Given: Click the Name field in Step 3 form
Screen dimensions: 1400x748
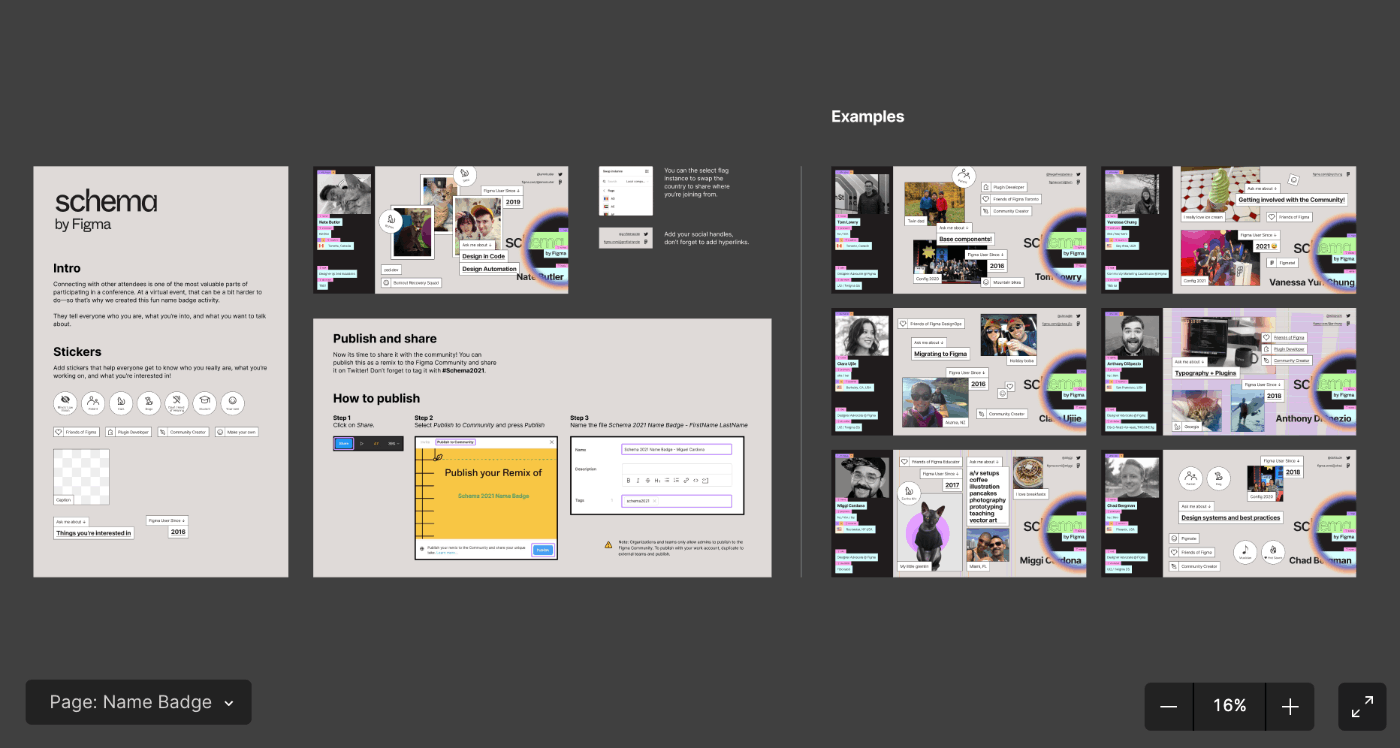Looking at the screenshot, I should pos(675,449).
